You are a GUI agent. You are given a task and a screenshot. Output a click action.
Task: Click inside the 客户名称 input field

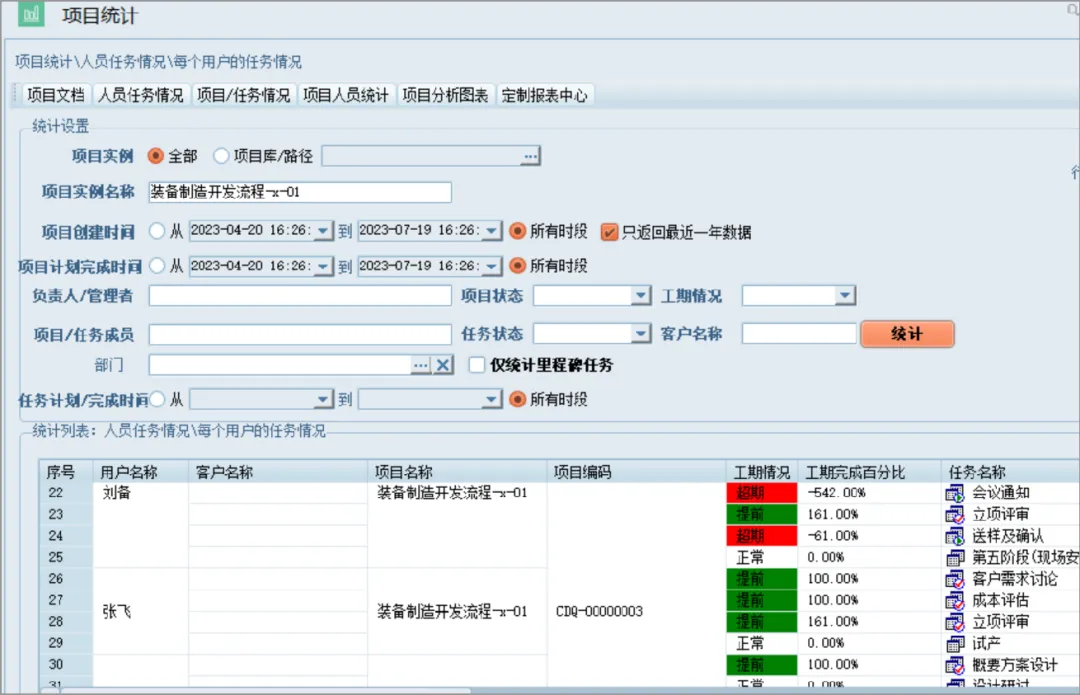click(800, 334)
